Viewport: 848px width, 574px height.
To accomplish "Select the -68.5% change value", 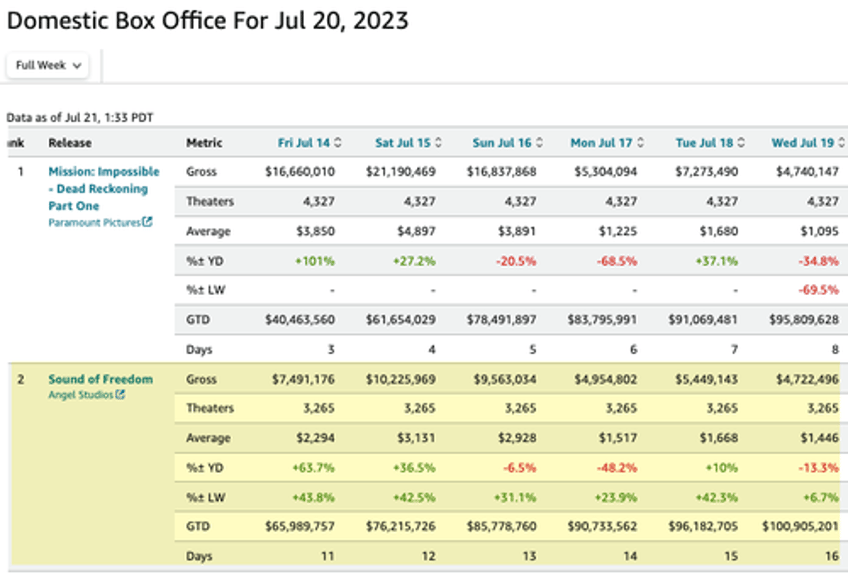I will pyautogui.click(x=617, y=261).
